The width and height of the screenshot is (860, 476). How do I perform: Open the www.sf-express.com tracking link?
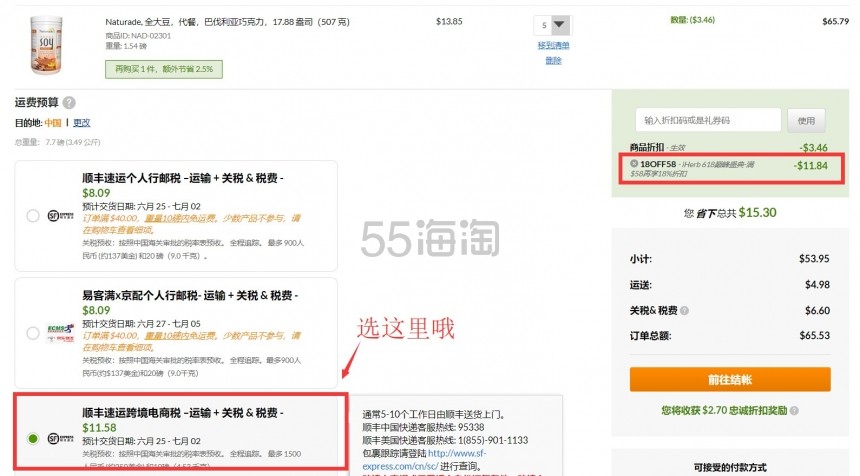coord(423,460)
